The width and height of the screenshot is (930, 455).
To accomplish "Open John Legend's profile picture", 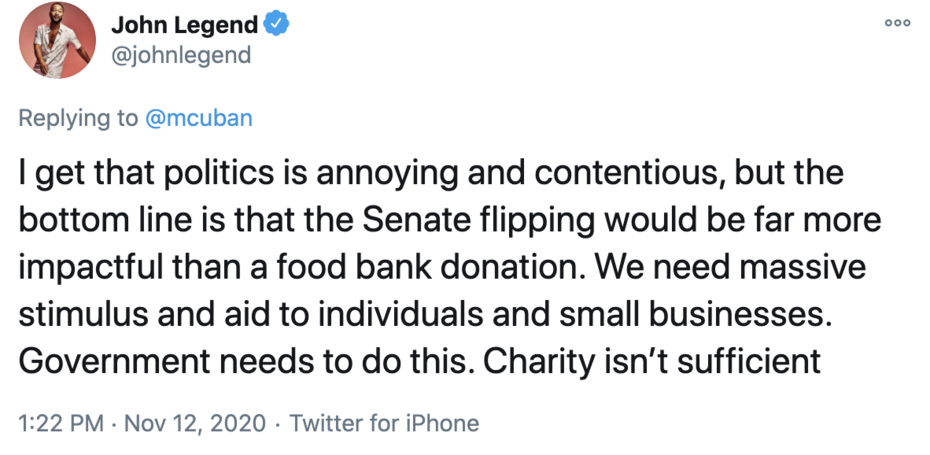I will (x=57, y=41).
